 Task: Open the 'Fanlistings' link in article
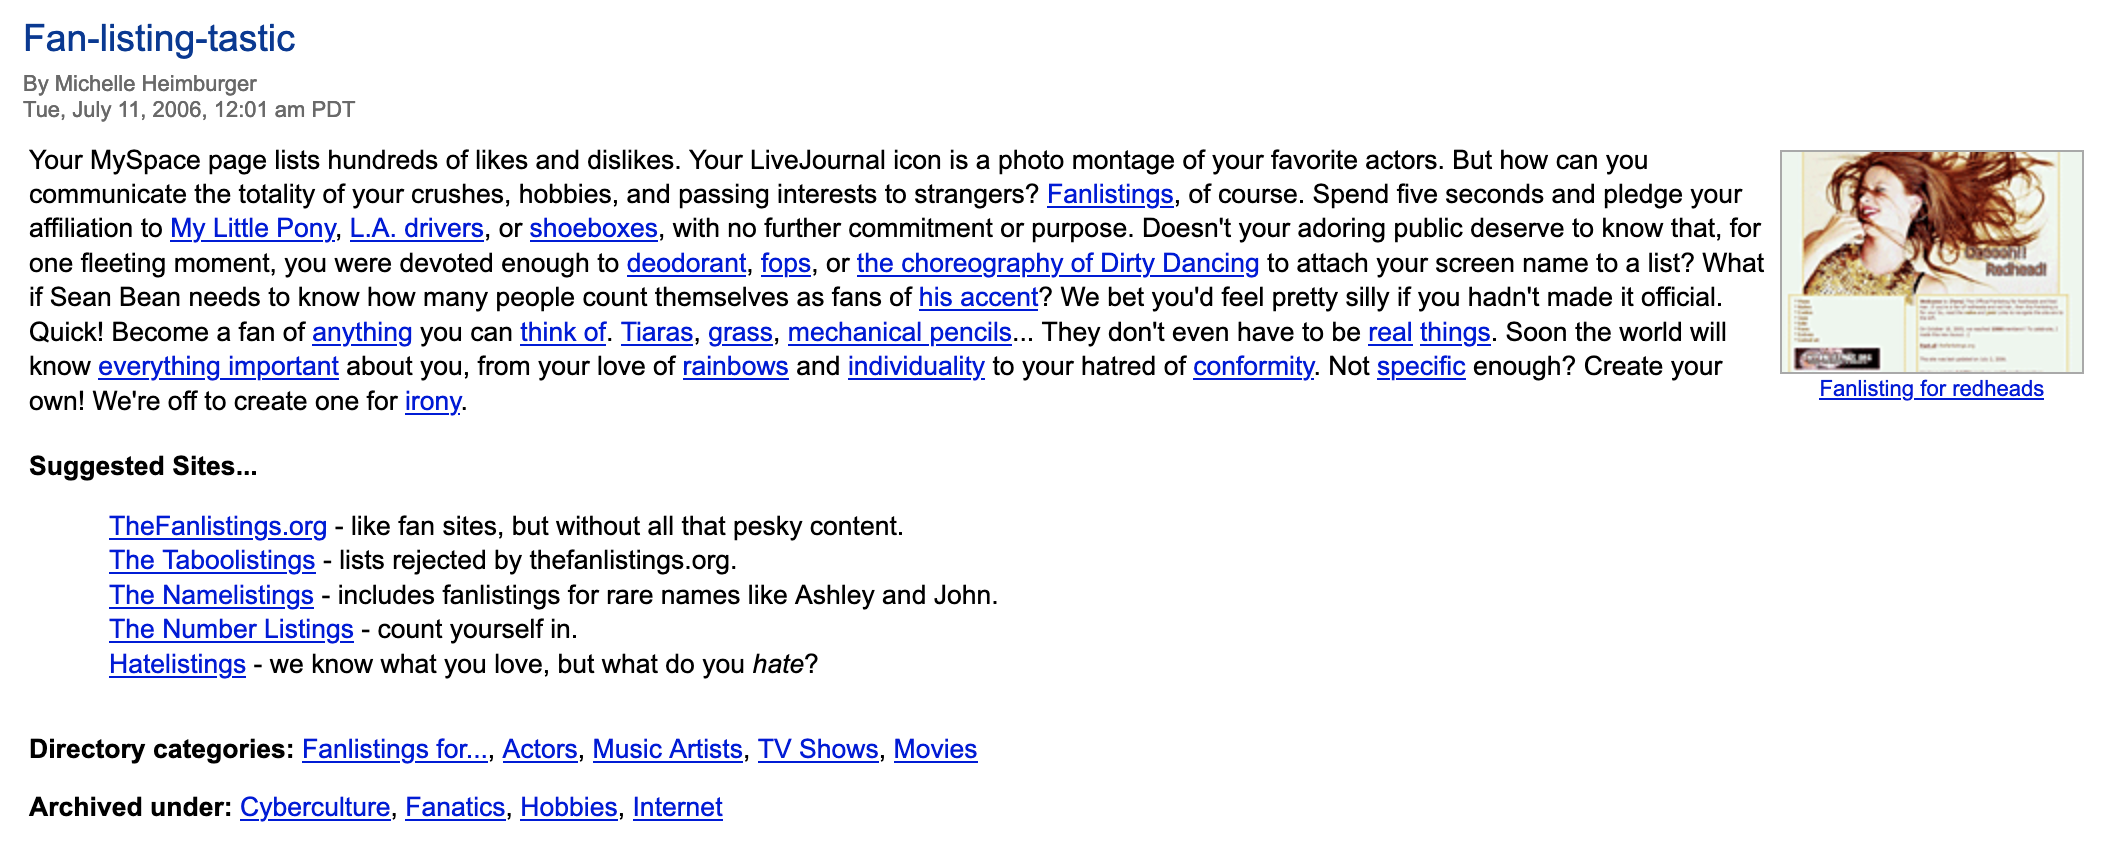(x=1109, y=194)
